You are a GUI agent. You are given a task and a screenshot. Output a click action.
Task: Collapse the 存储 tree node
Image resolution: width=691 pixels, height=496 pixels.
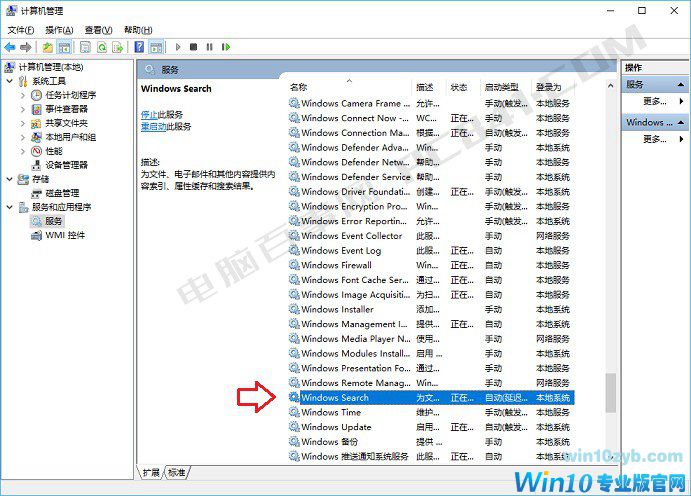click(x=9, y=179)
